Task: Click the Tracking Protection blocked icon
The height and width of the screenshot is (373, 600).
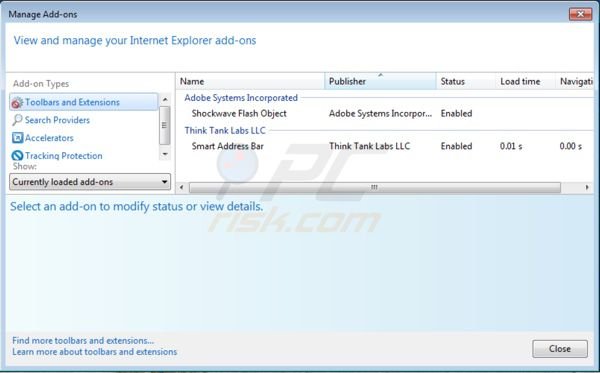Action: (17, 156)
